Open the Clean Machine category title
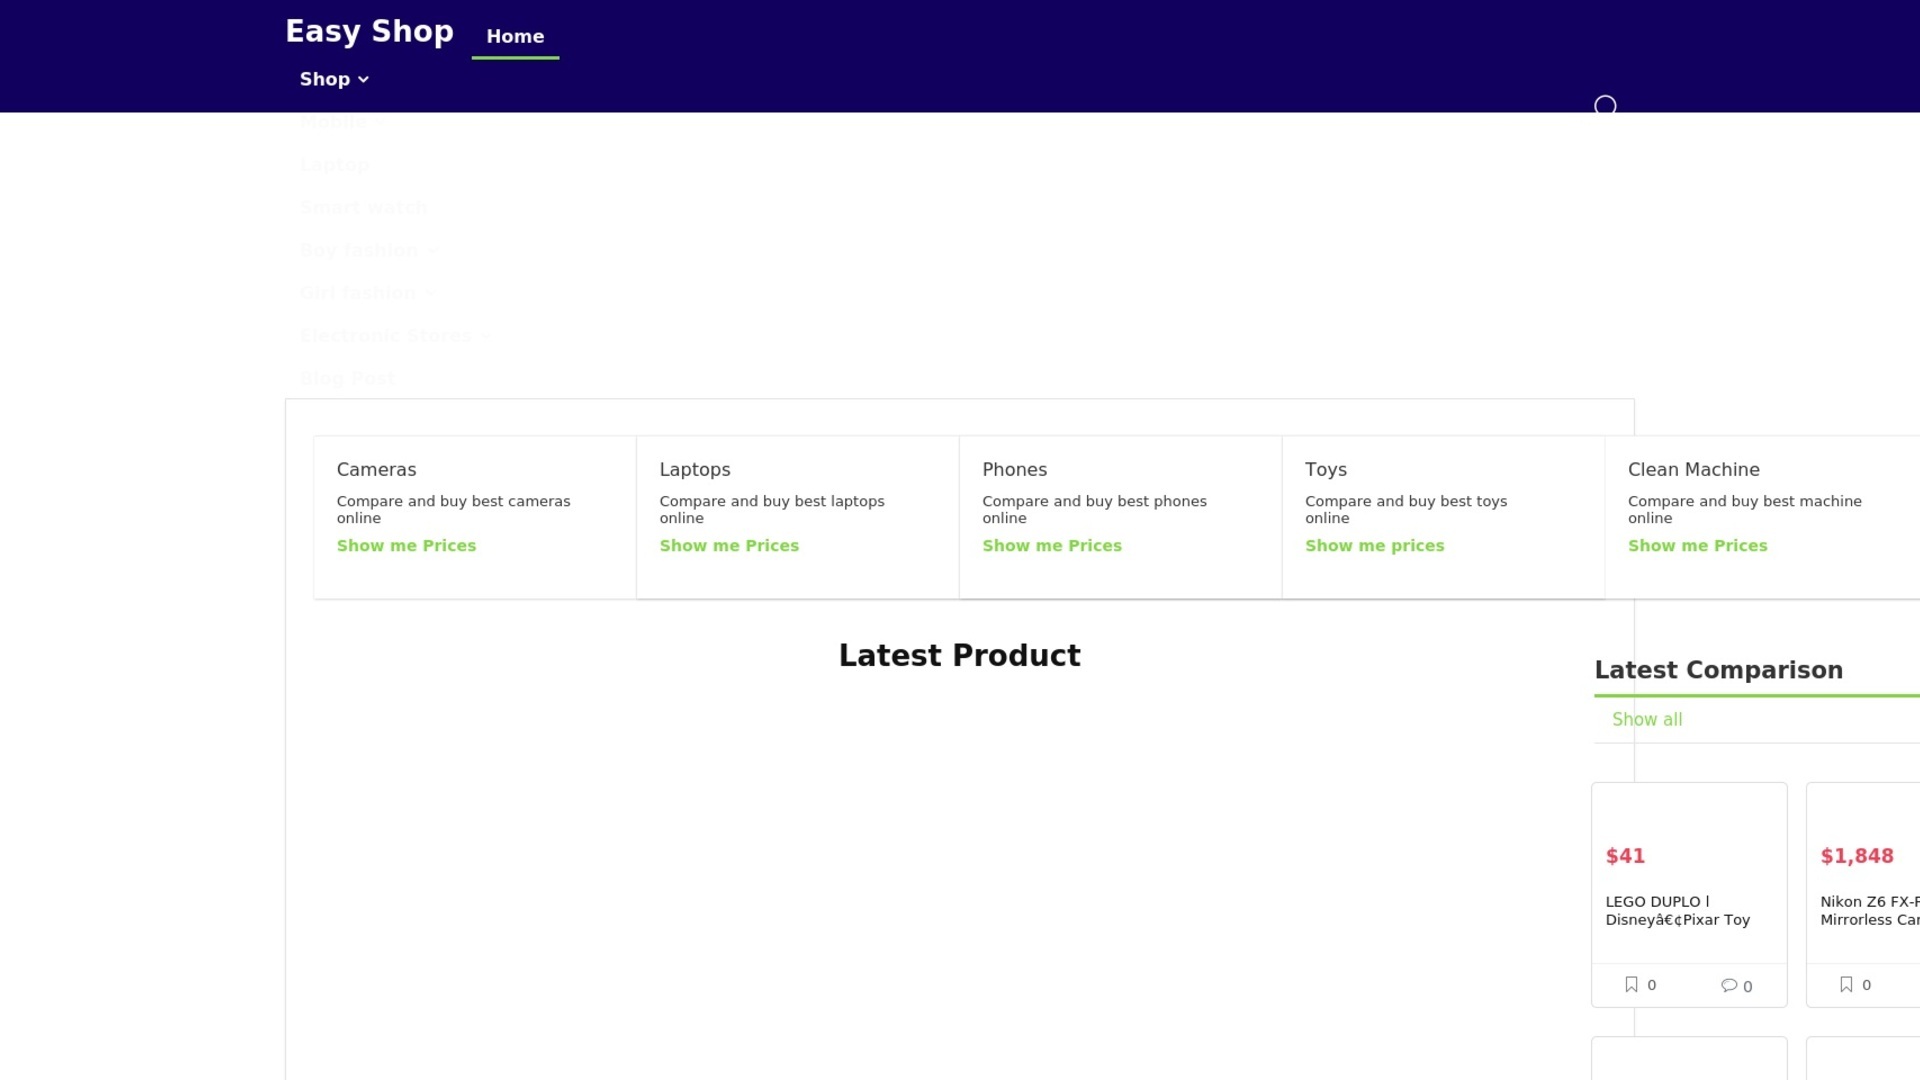The image size is (1920, 1080). click(1693, 470)
